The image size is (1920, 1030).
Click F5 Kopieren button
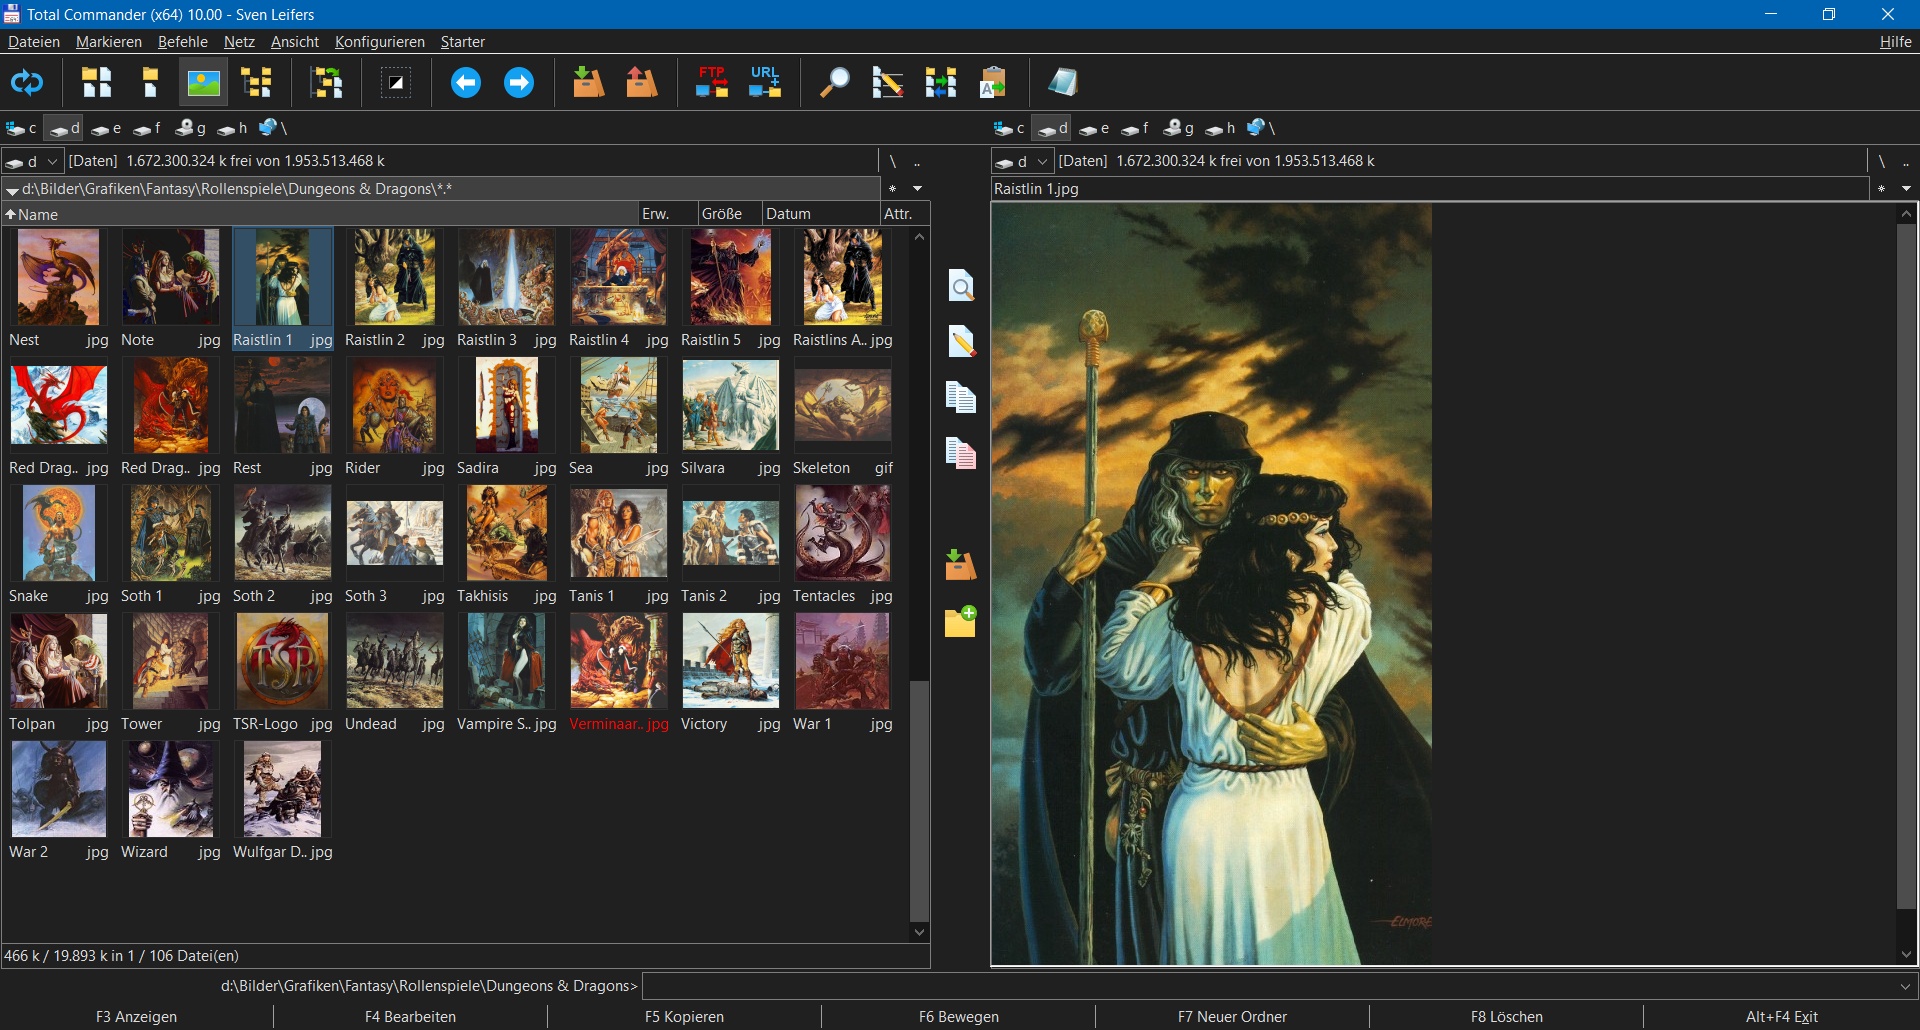pyautogui.click(x=685, y=1017)
